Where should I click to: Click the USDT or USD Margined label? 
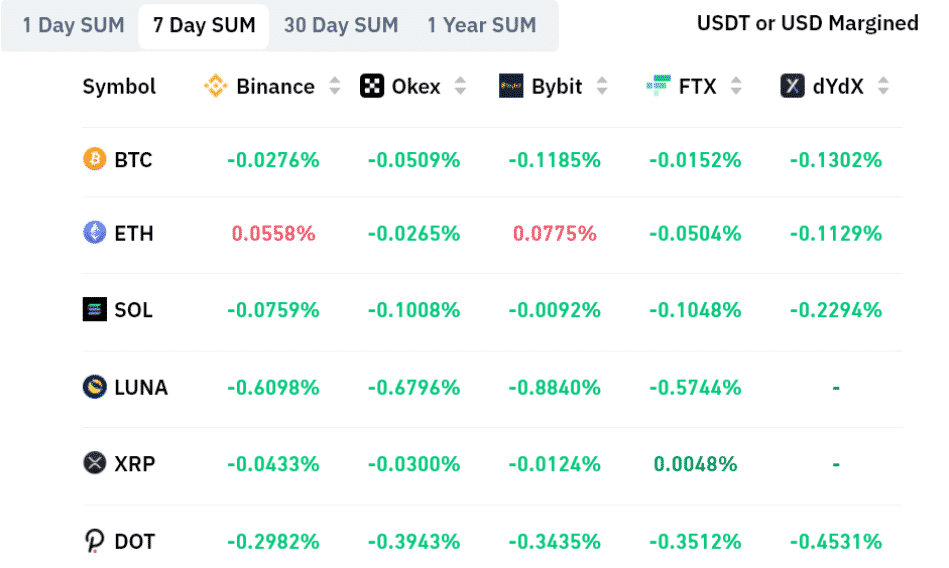(807, 23)
